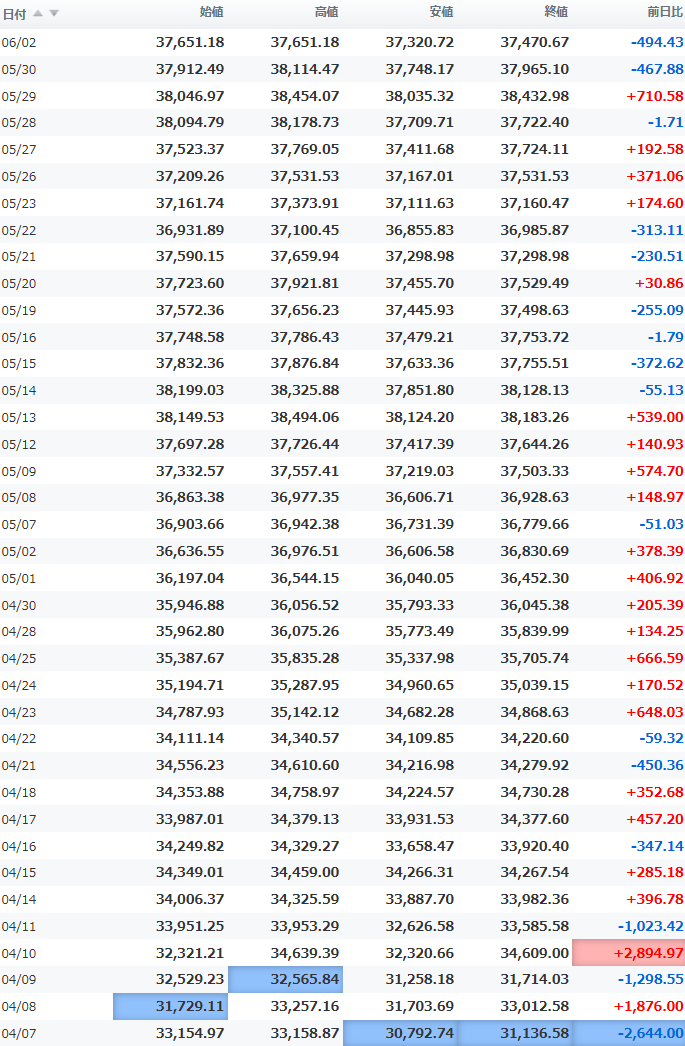Click closing value 38,432.98 on 05/29
This screenshot has height=1046, width=685.
pos(534,96)
